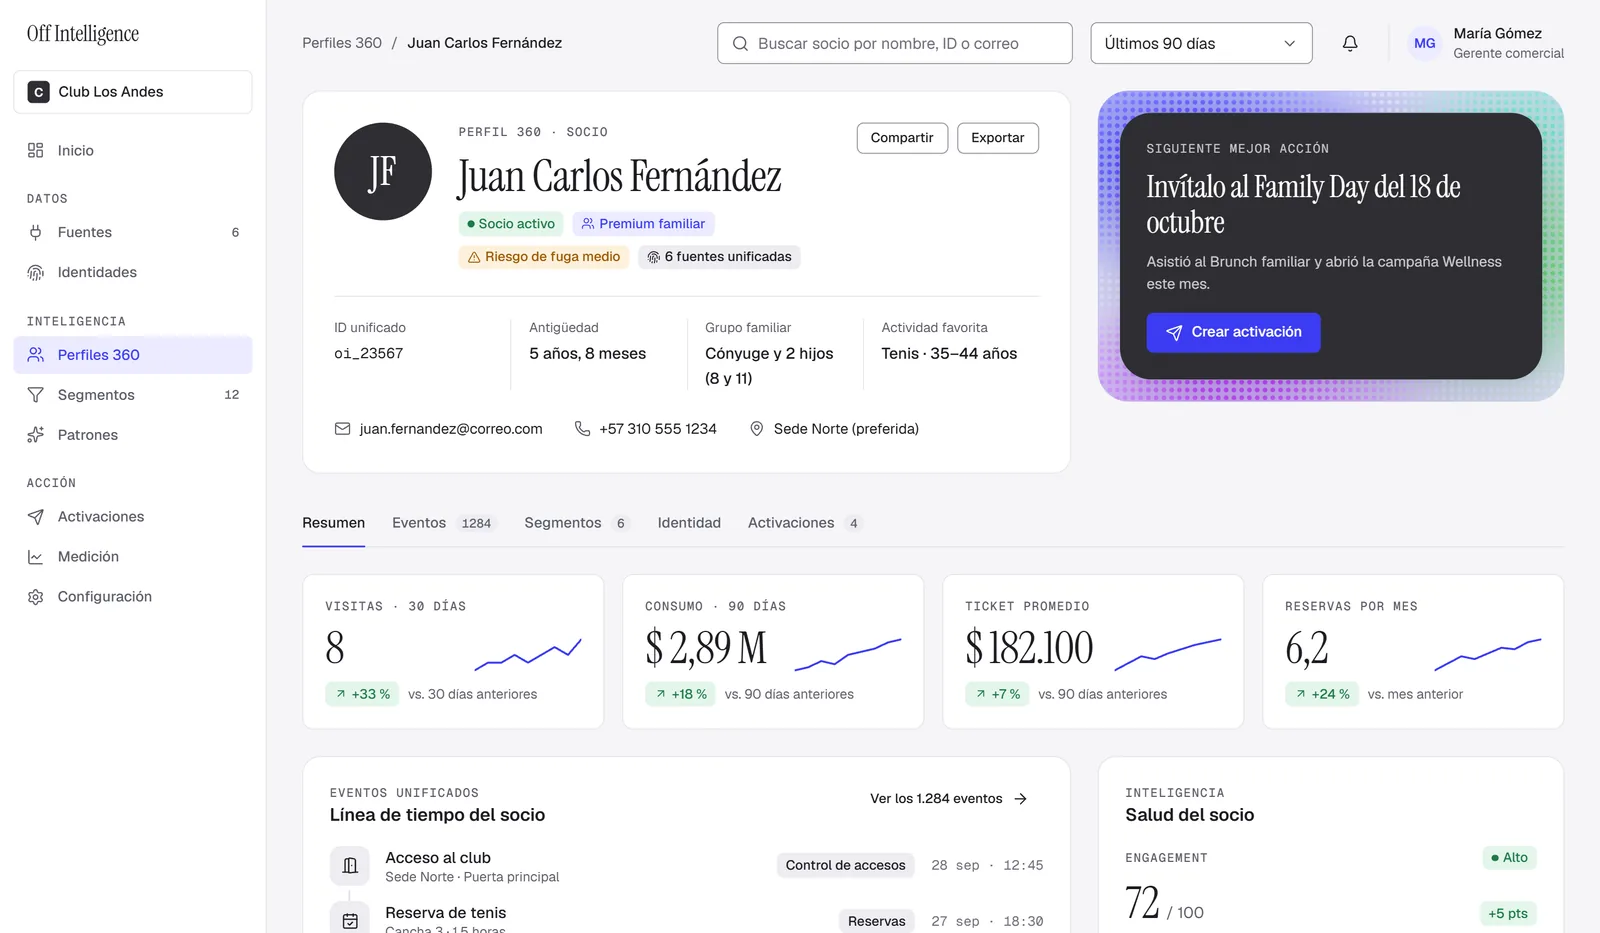The height and width of the screenshot is (933, 1600).
Task: Click Crear activación button
Action: (1234, 333)
